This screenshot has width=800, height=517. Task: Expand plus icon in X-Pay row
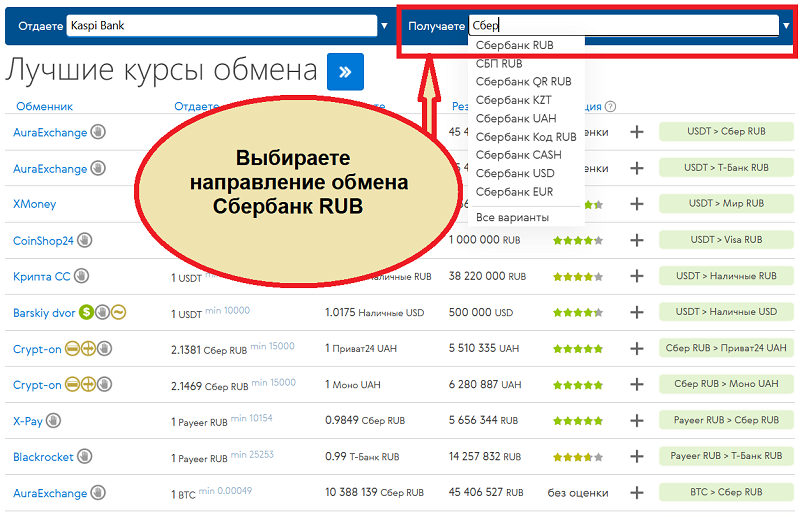637,421
